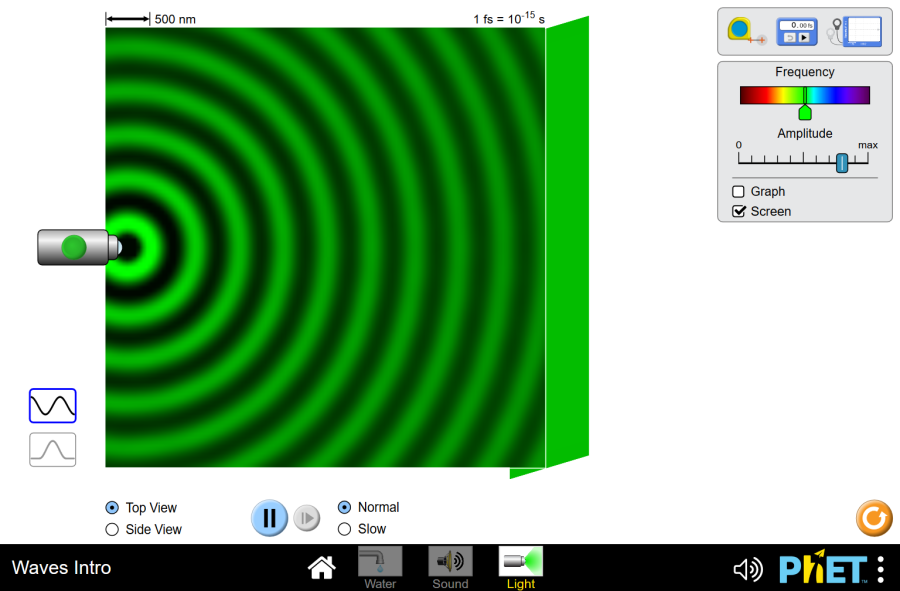Select Top View radio option
This screenshot has height=591, width=900.
(112, 508)
